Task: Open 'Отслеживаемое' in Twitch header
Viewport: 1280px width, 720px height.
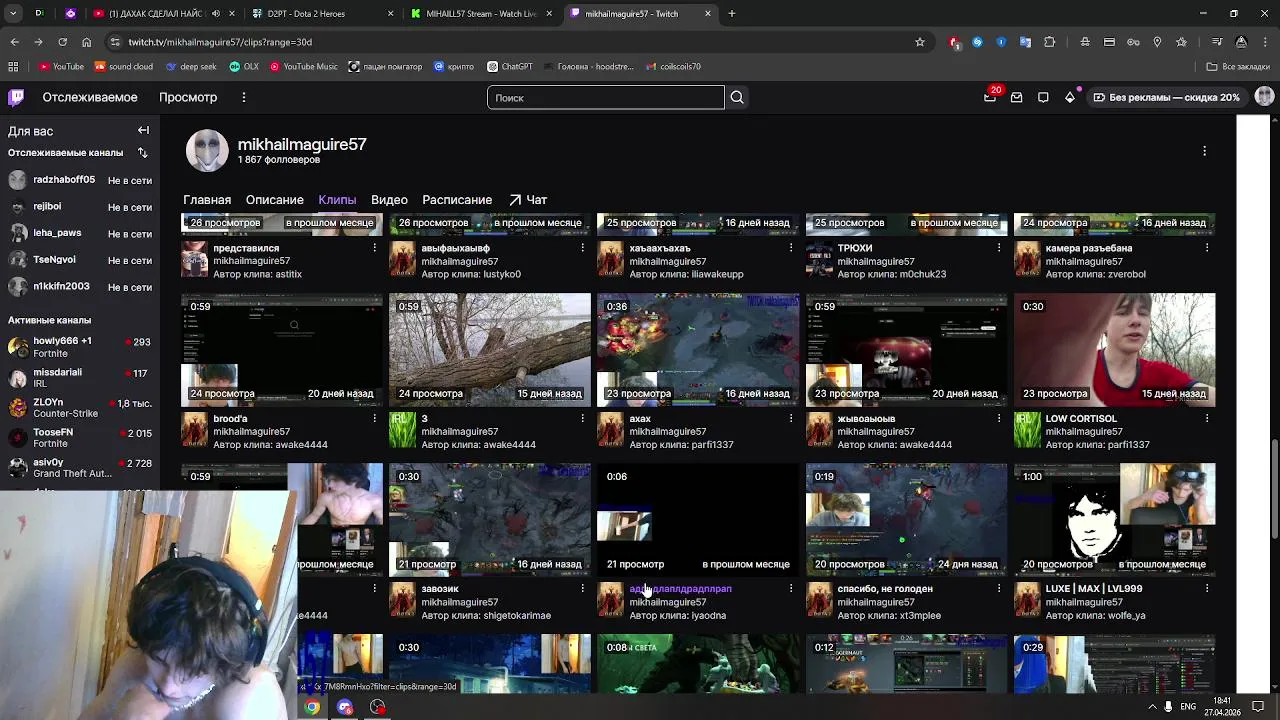Action: tap(90, 97)
